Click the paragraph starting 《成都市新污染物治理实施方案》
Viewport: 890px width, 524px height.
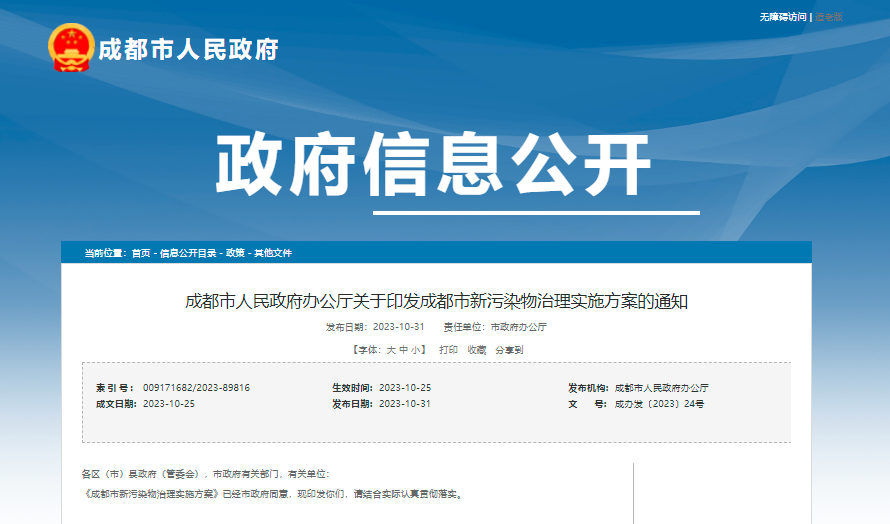tap(274, 494)
